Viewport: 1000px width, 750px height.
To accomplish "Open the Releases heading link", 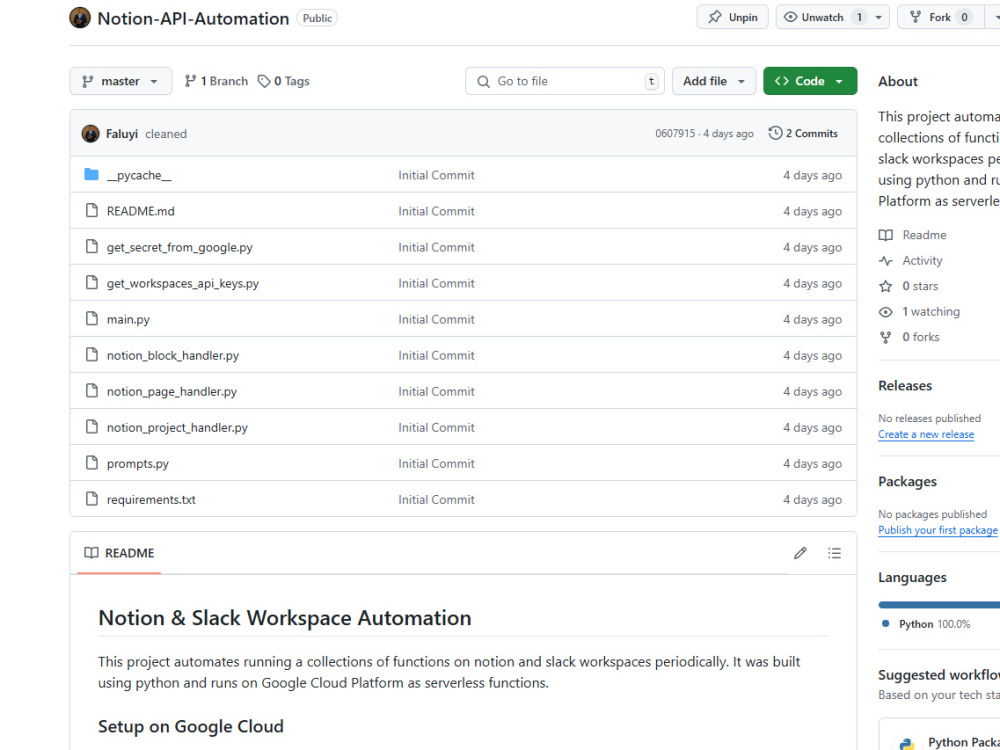I will [905, 386].
